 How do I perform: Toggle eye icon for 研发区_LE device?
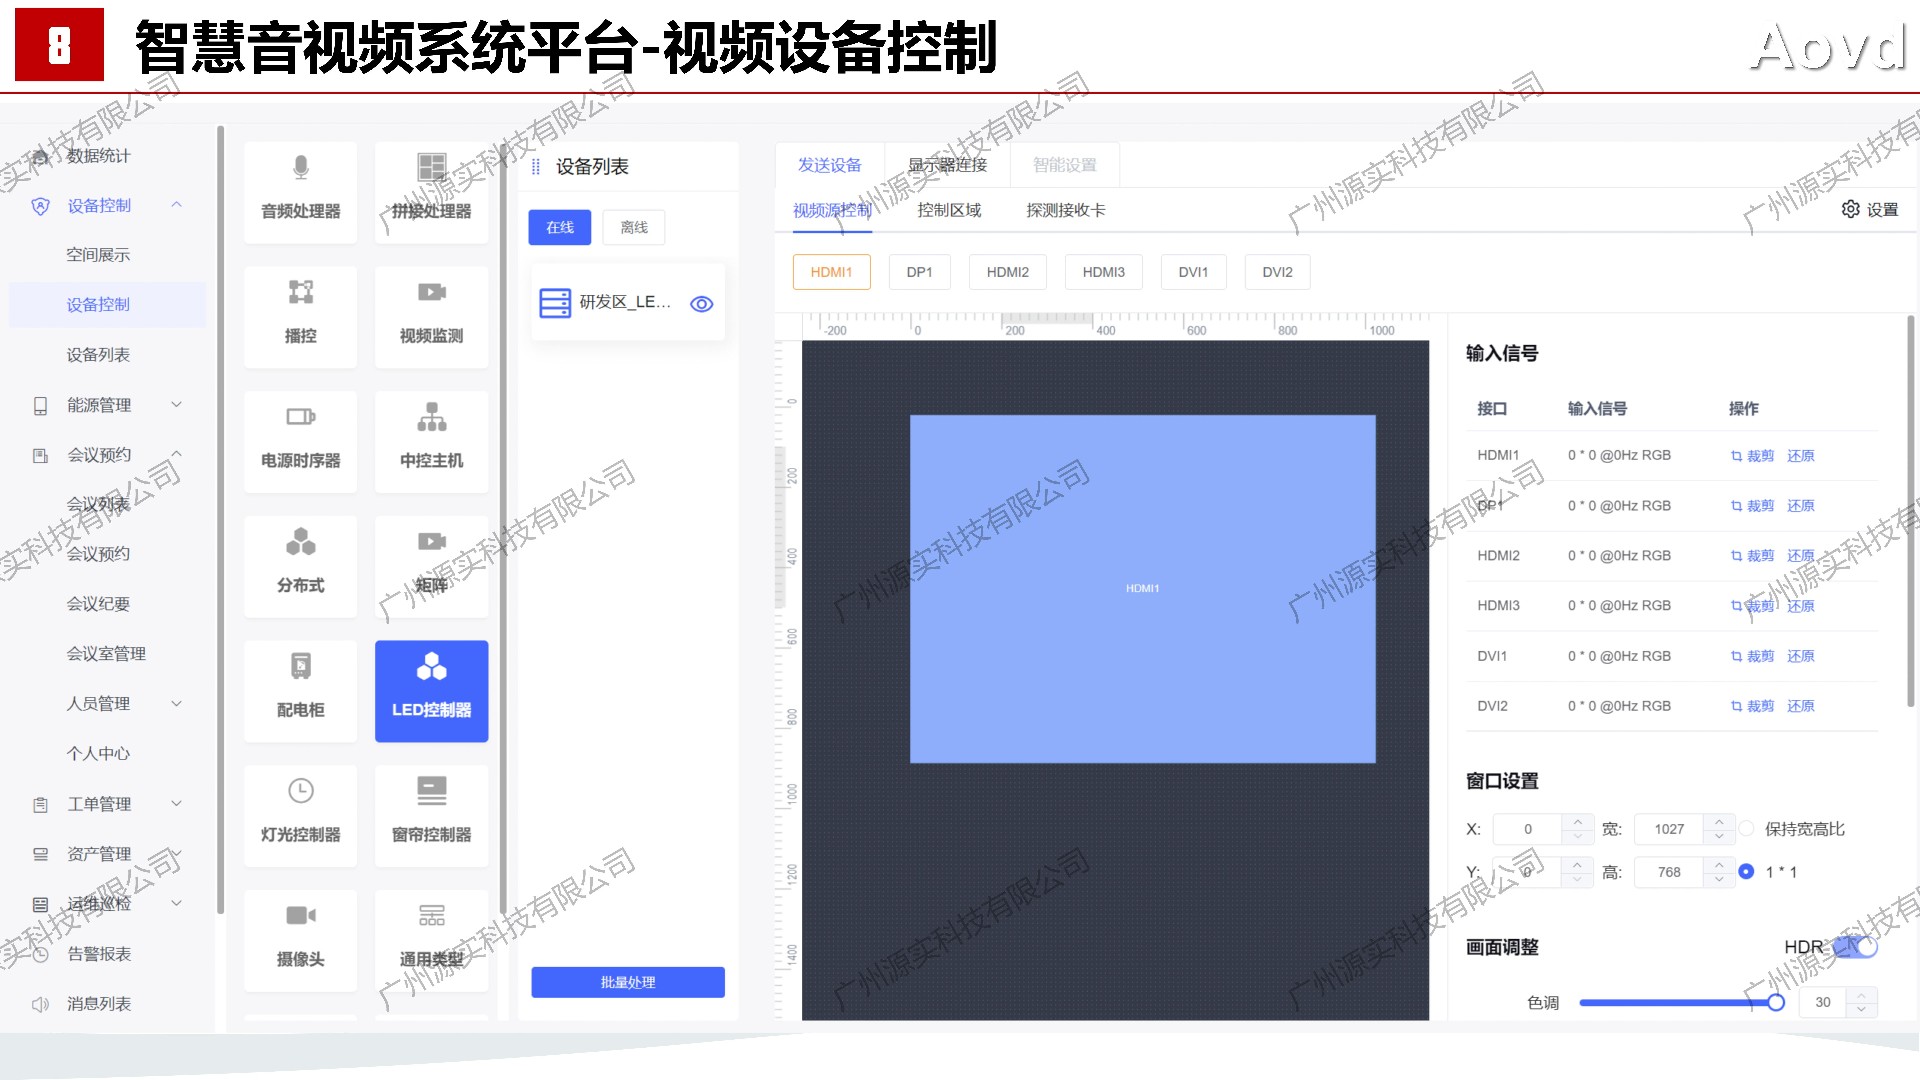[x=702, y=304]
